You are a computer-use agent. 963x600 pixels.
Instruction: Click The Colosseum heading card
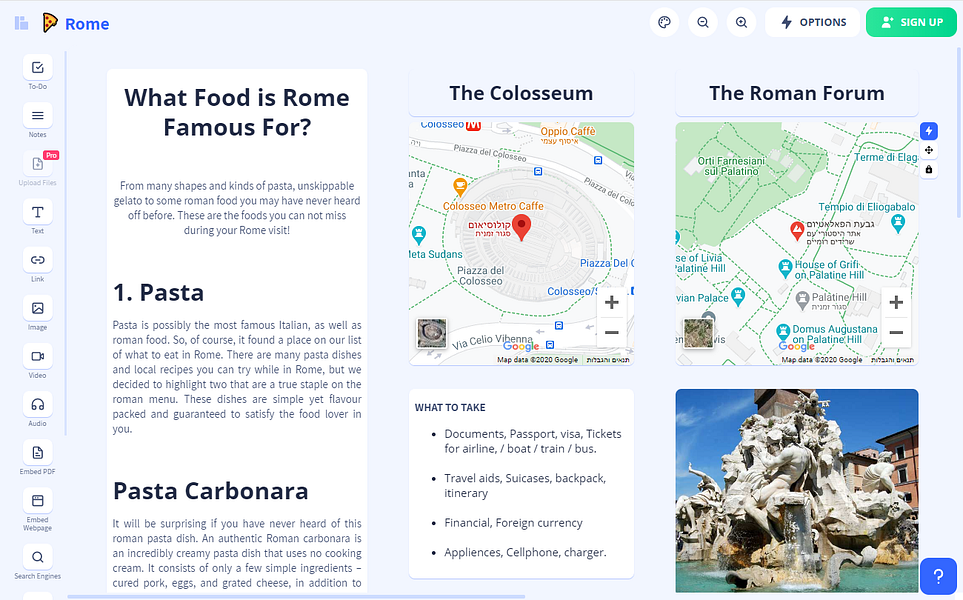click(521, 93)
